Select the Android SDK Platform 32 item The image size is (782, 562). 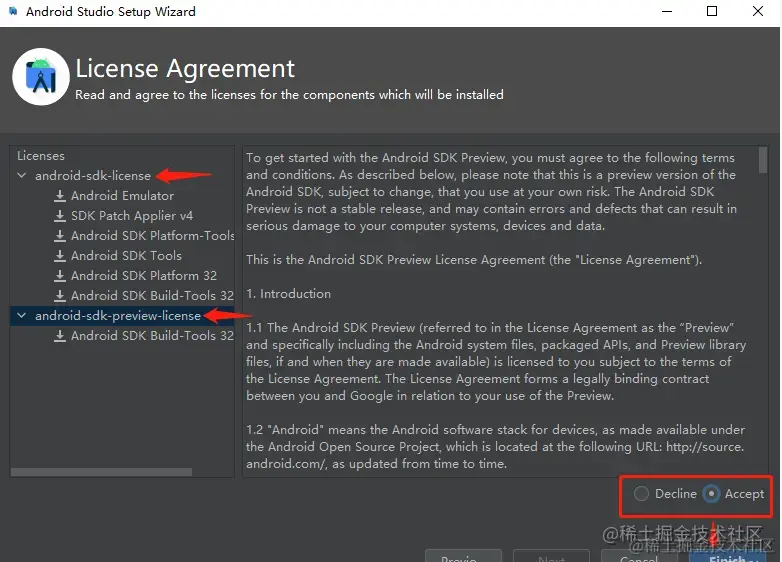coord(144,275)
